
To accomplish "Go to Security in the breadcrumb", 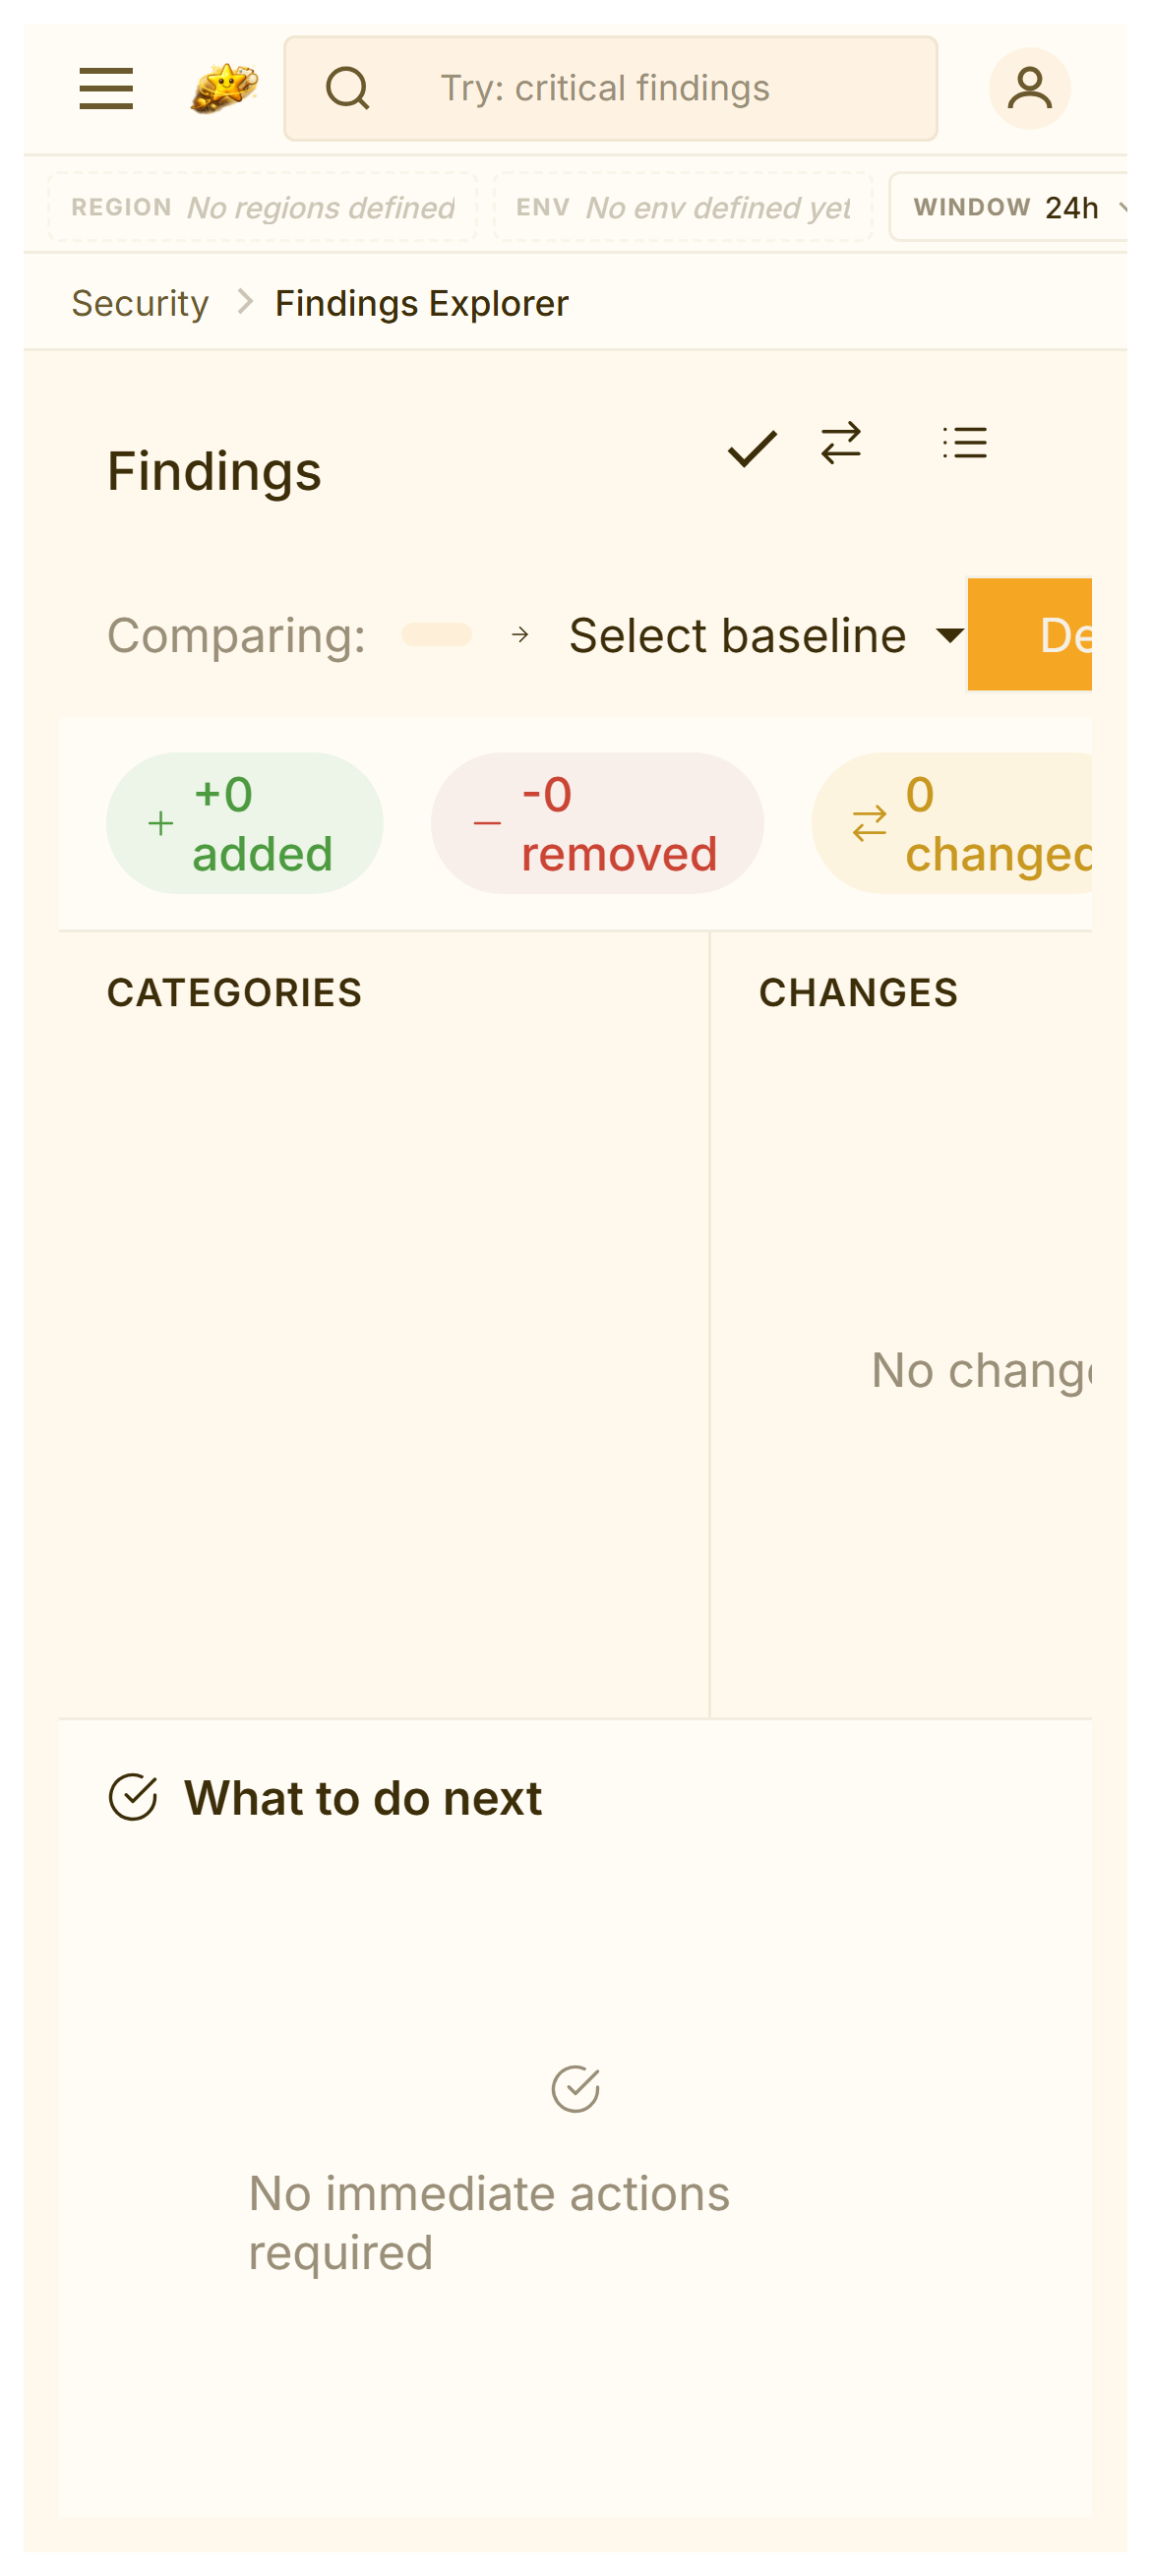I will [140, 303].
